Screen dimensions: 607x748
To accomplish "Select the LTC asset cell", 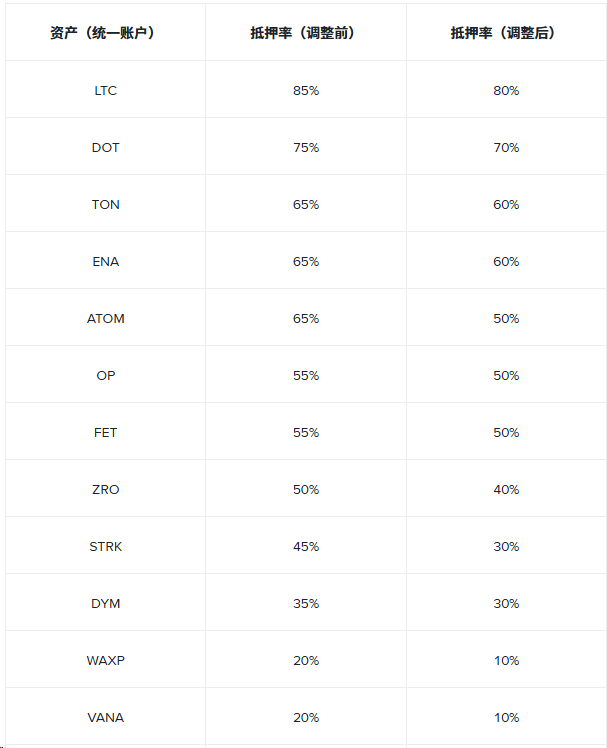I will tap(105, 90).
